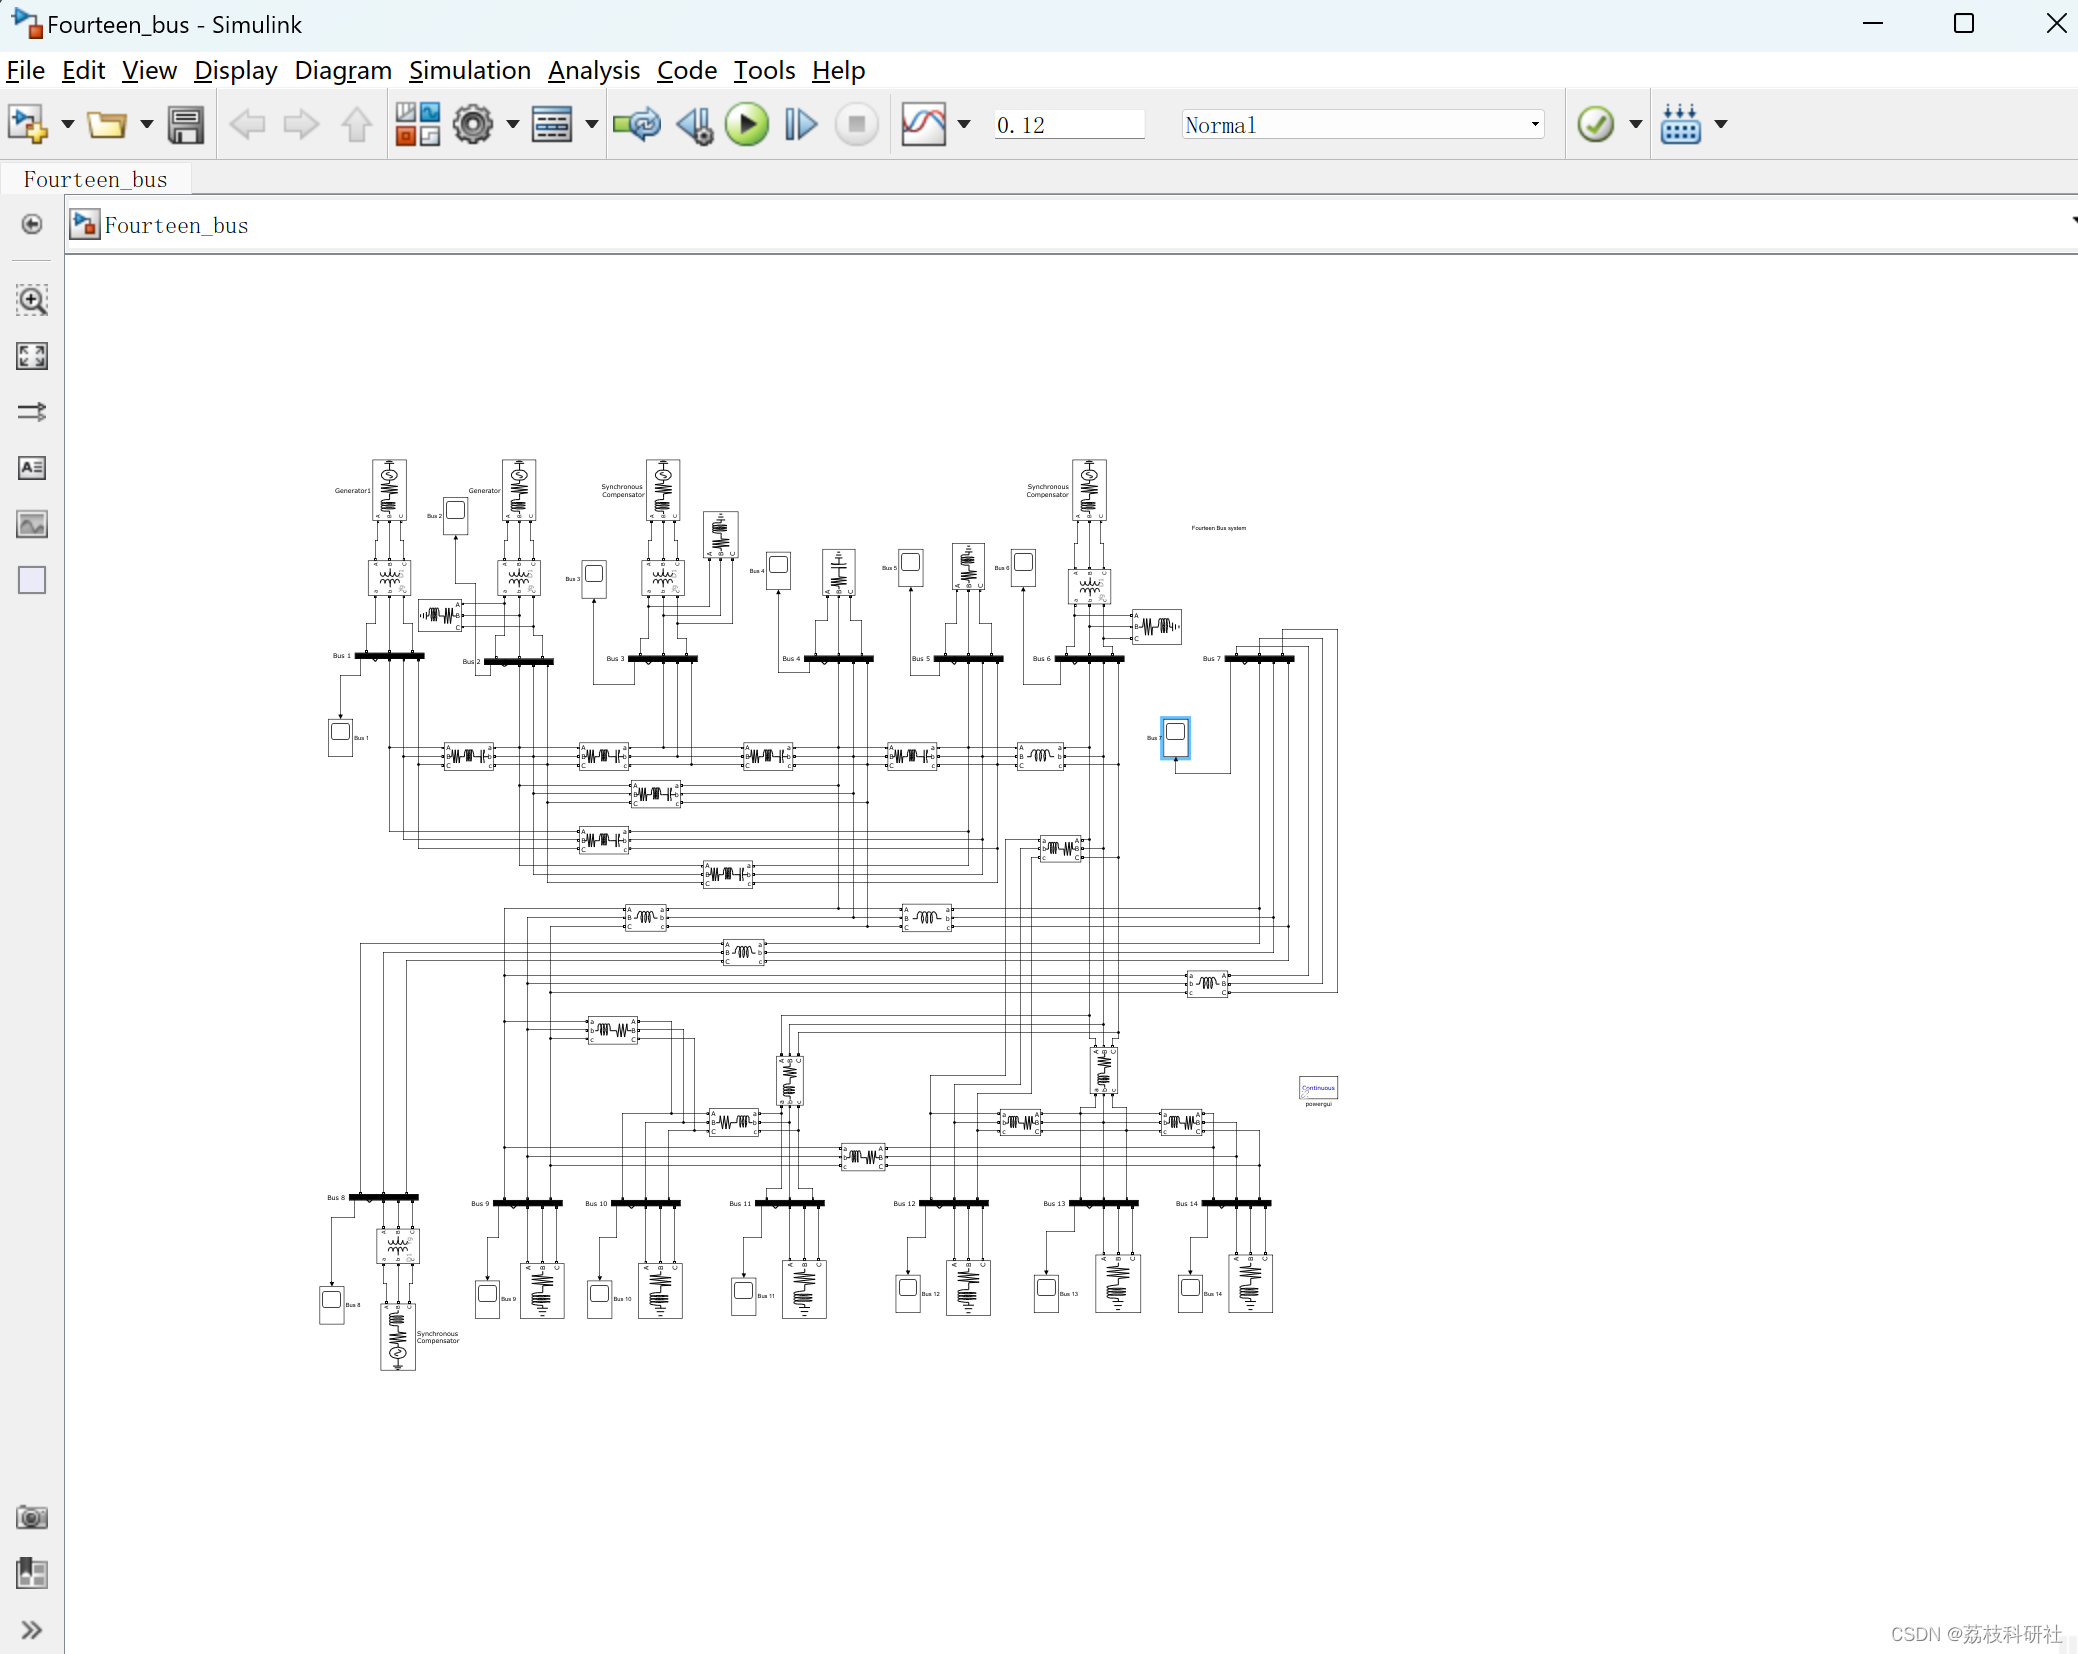
Task: Click the screenshot camera icon
Action: pos(32,1517)
